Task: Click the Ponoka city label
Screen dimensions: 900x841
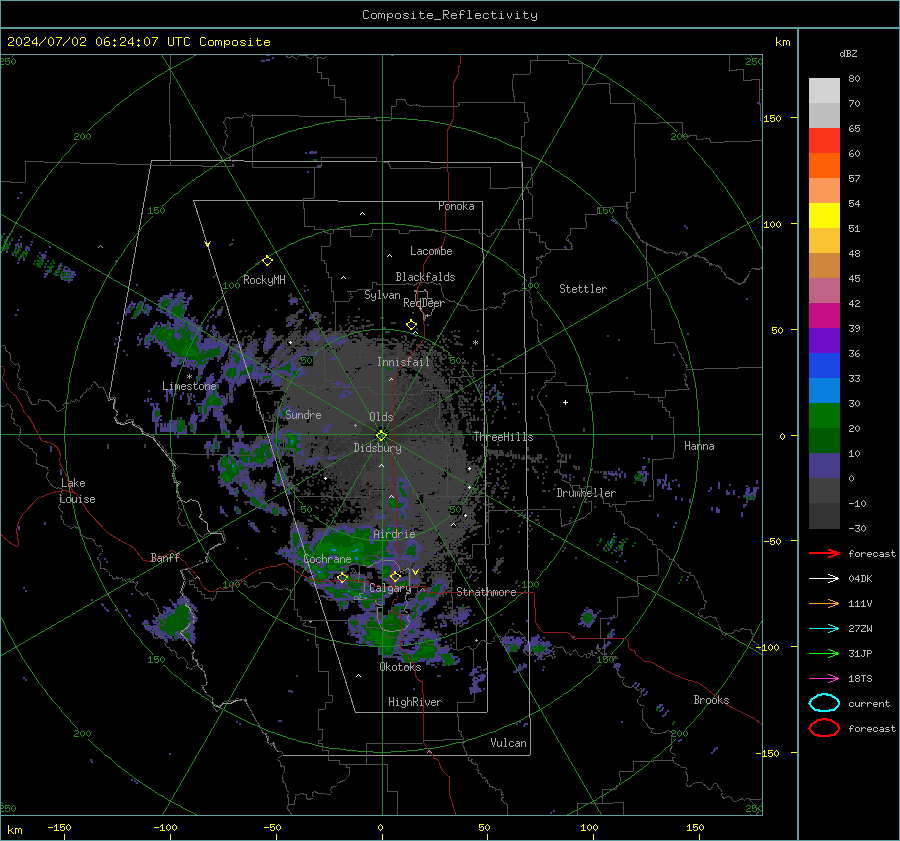Action: [x=456, y=206]
